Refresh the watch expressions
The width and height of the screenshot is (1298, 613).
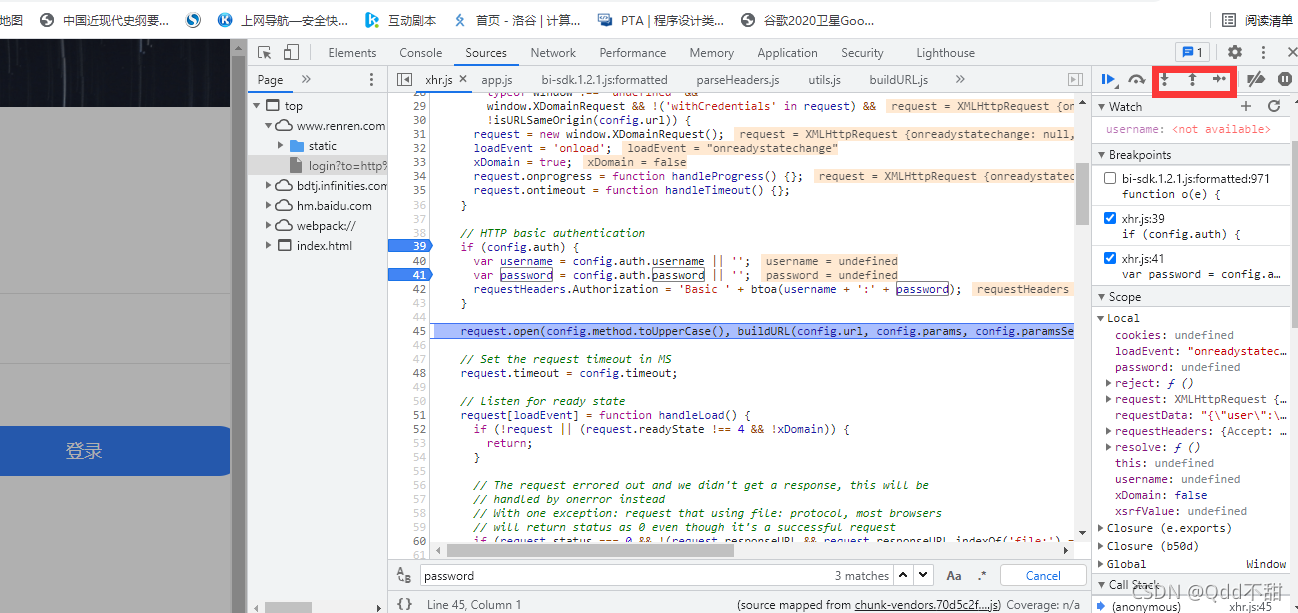point(1274,106)
